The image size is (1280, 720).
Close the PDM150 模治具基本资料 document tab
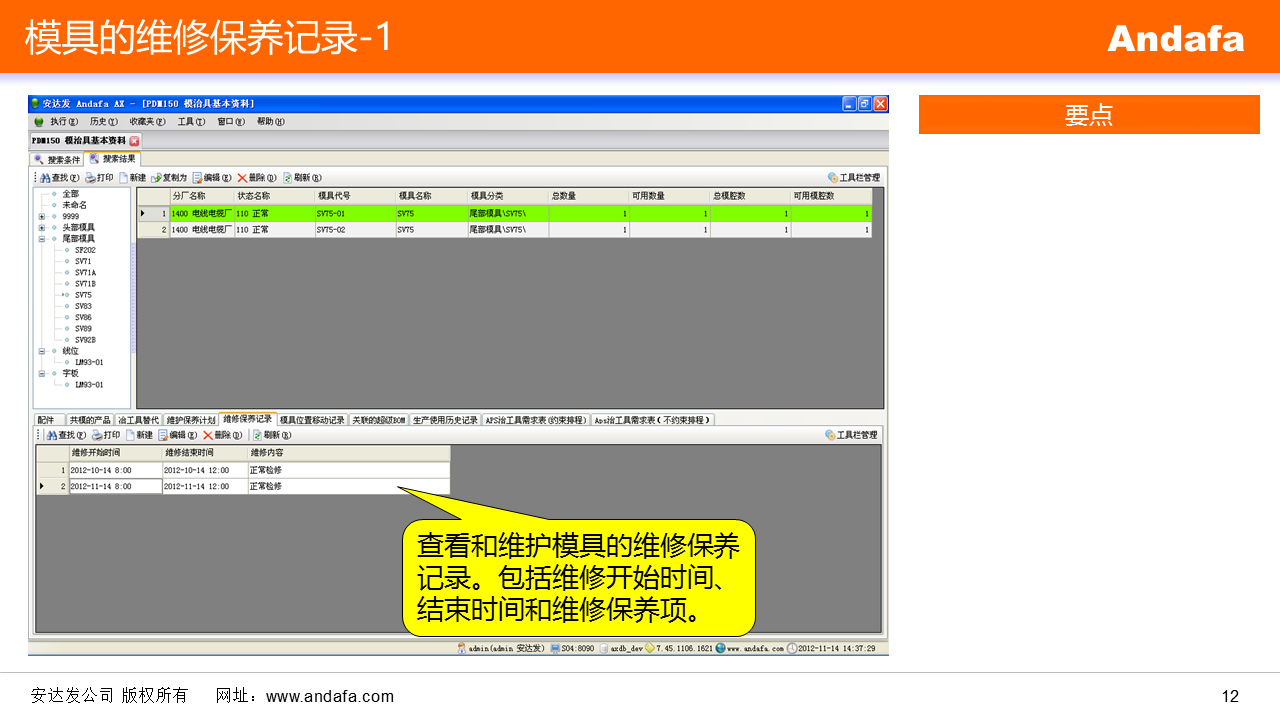tap(134, 141)
